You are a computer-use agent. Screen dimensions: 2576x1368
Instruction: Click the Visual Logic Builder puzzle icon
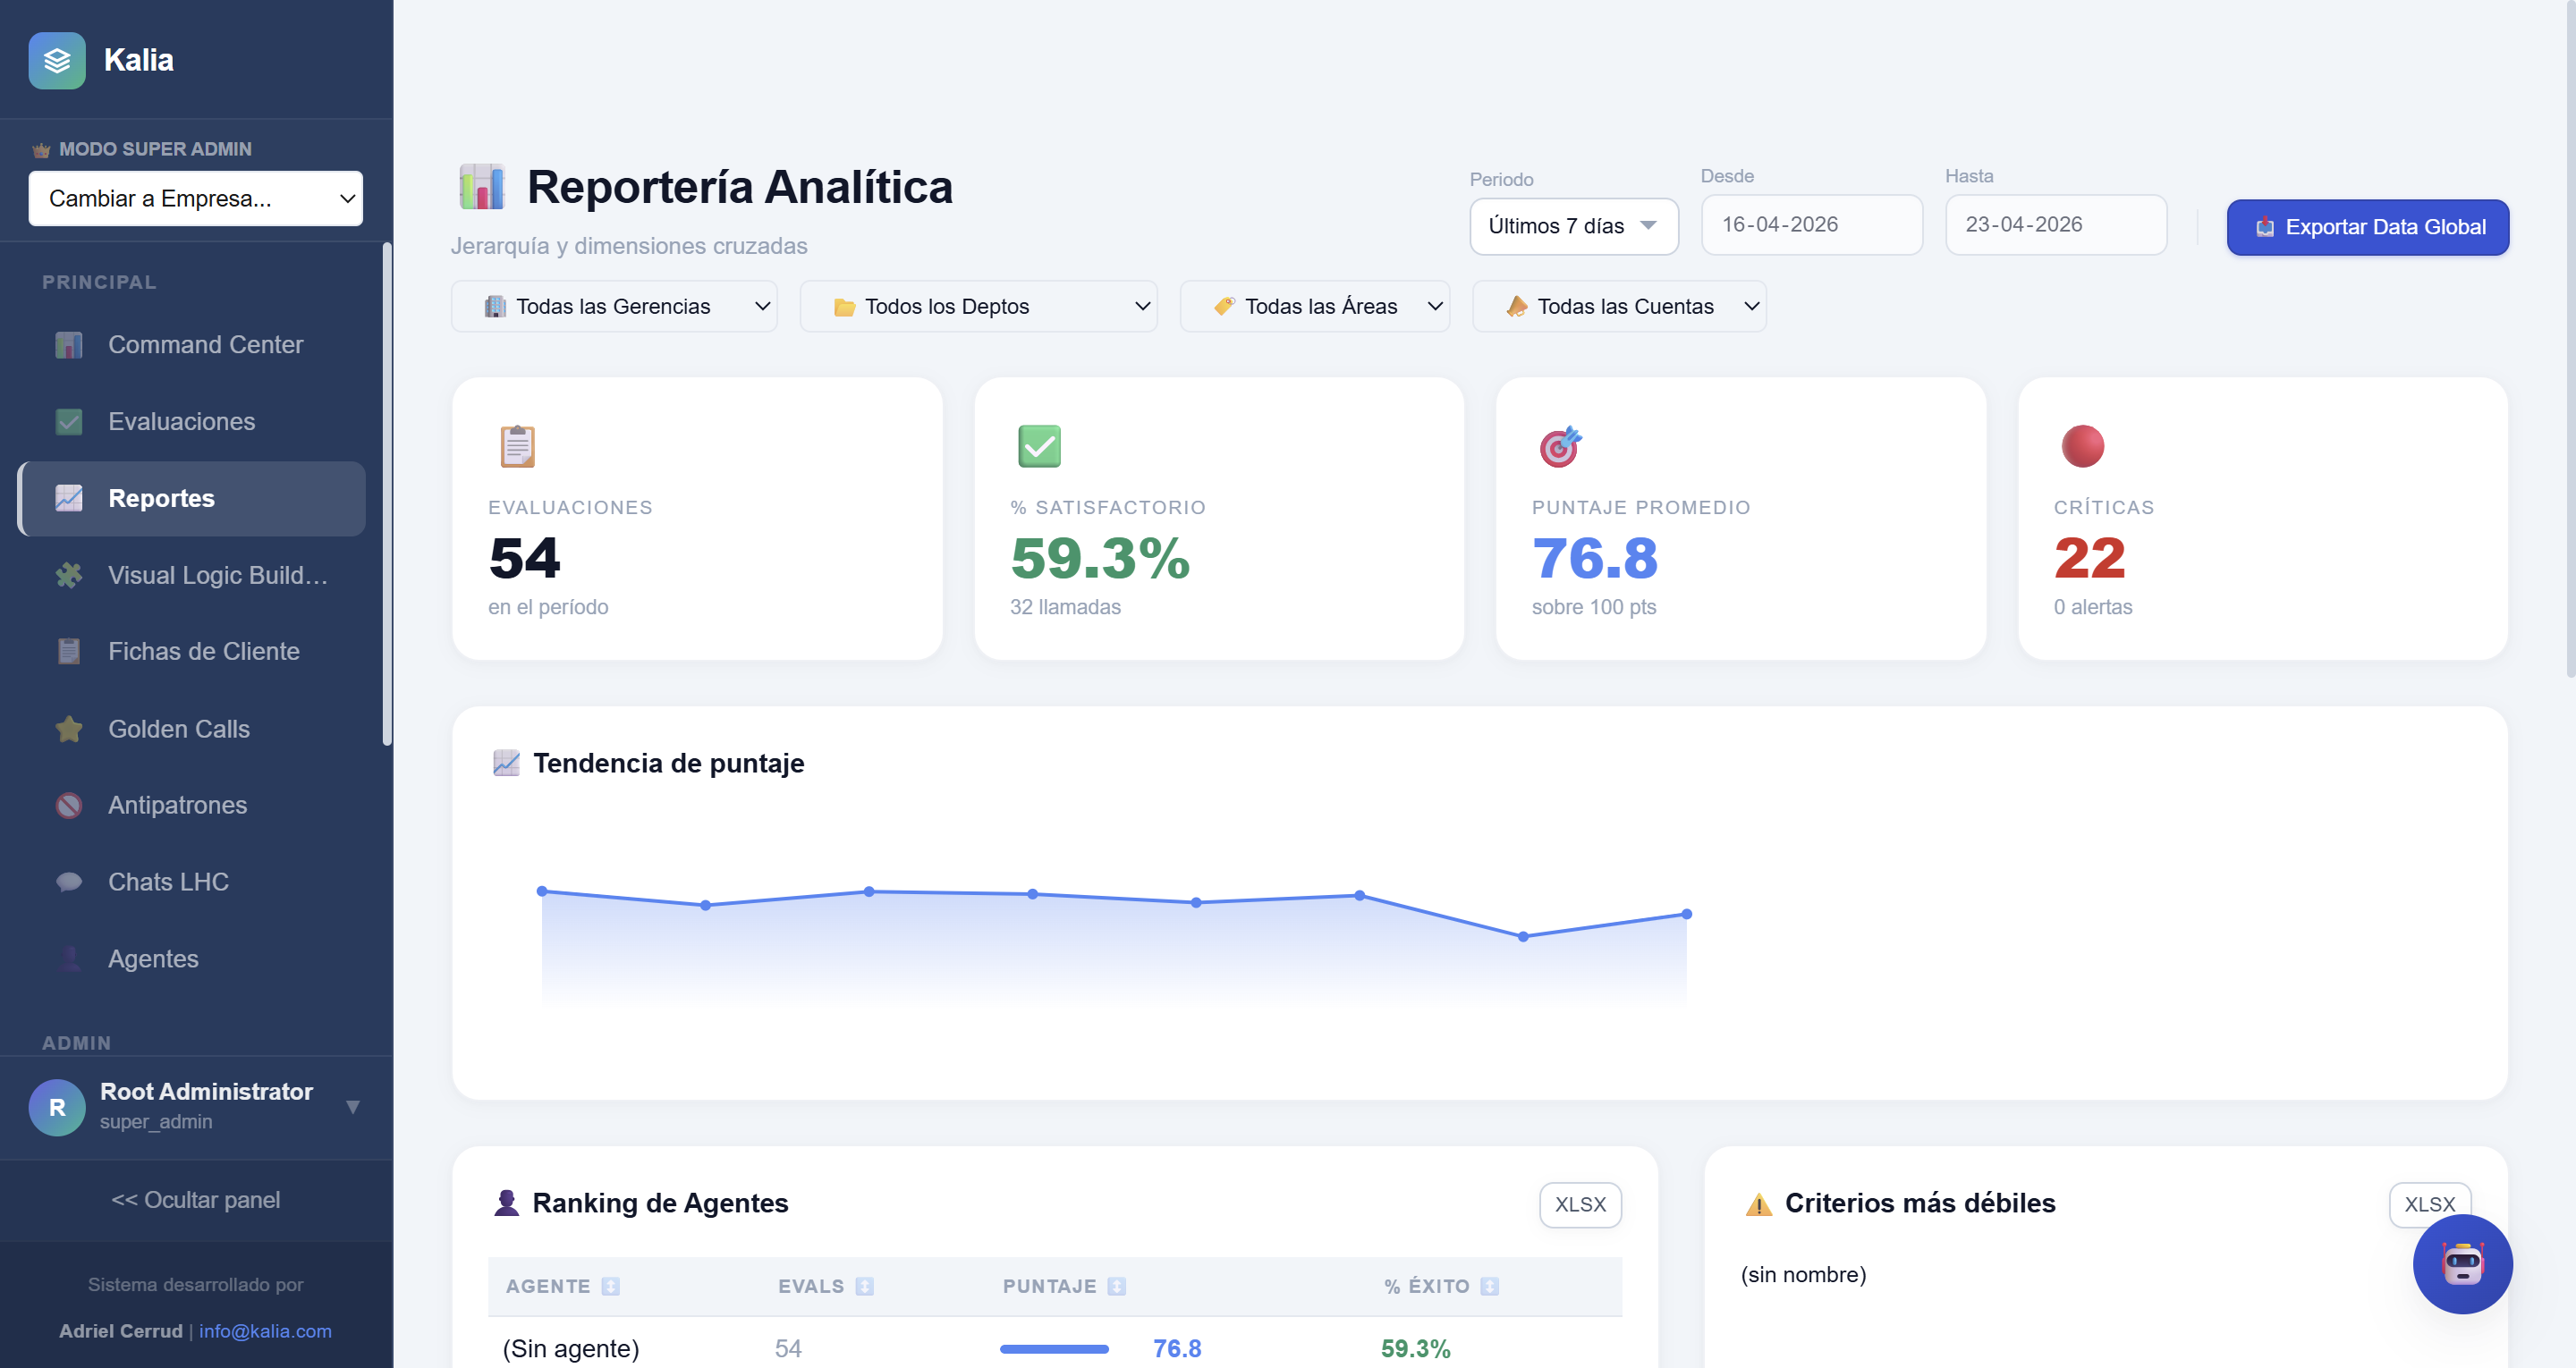pos(69,575)
